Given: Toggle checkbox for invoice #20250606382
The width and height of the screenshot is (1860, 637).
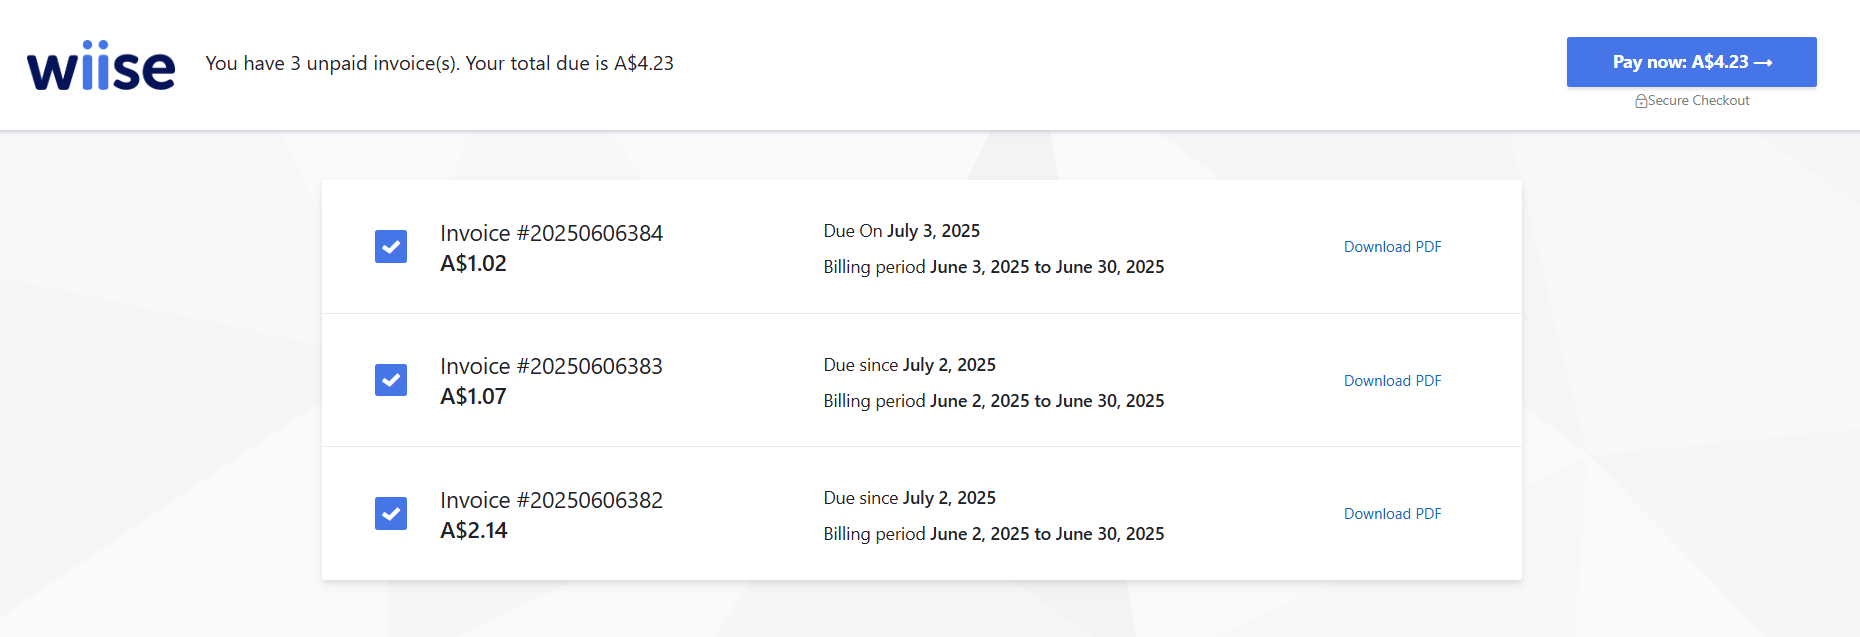Looking at the screenshot, I should (391, 513).
